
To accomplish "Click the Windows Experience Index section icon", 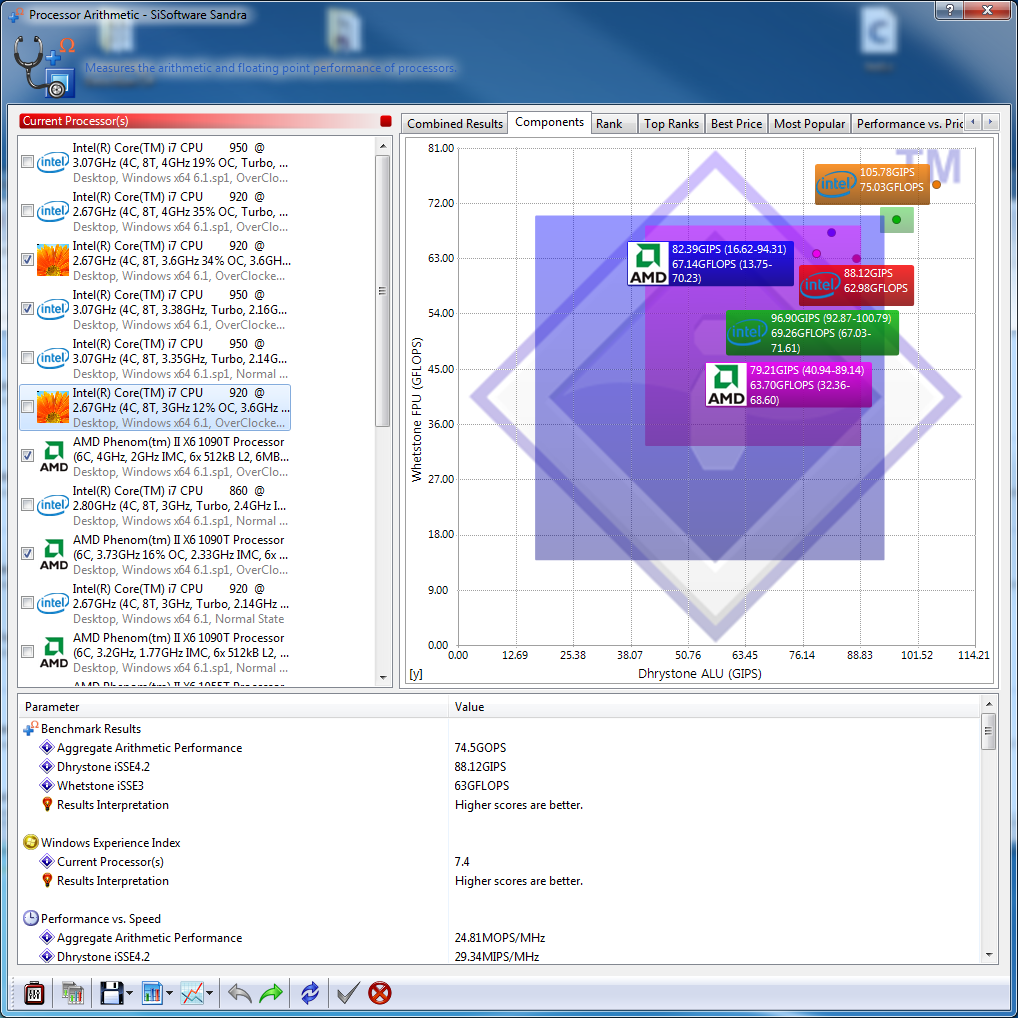I will [x=31, y=842].
